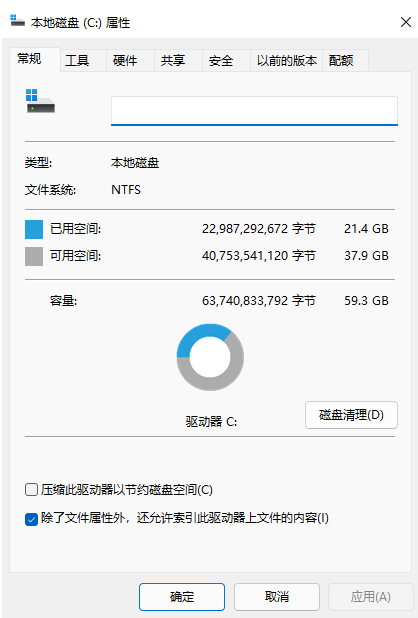Click the 21.4 GB used value
Viewport: 418px width, 618px height.
(x=366, y=229)
